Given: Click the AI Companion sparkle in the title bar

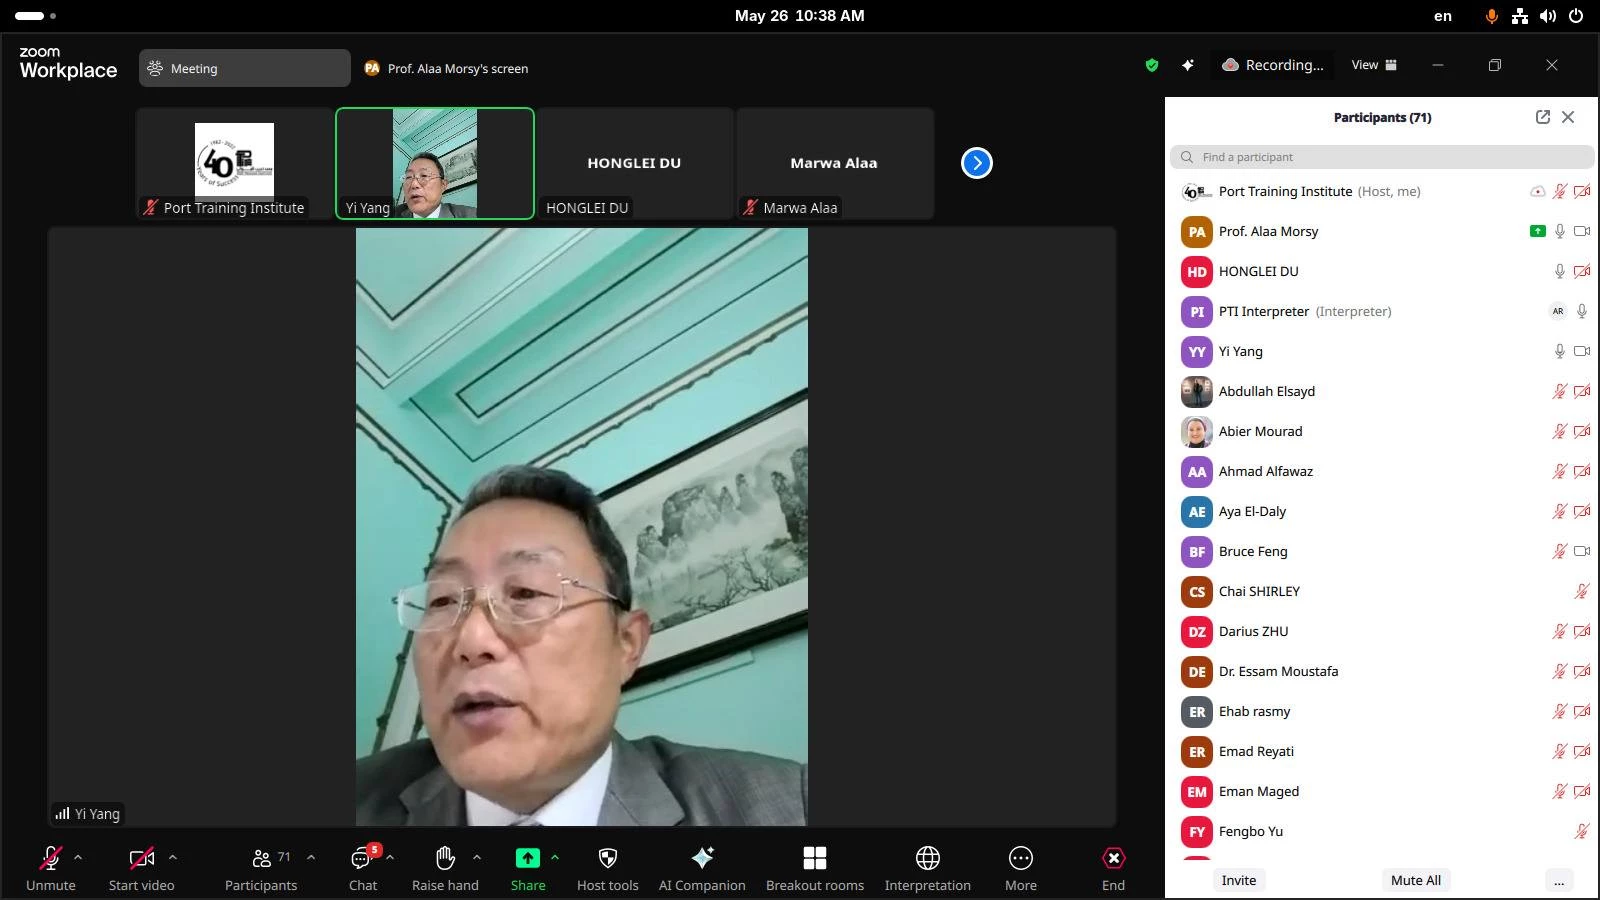Looking at the screenshot, I should [1188, 65].
